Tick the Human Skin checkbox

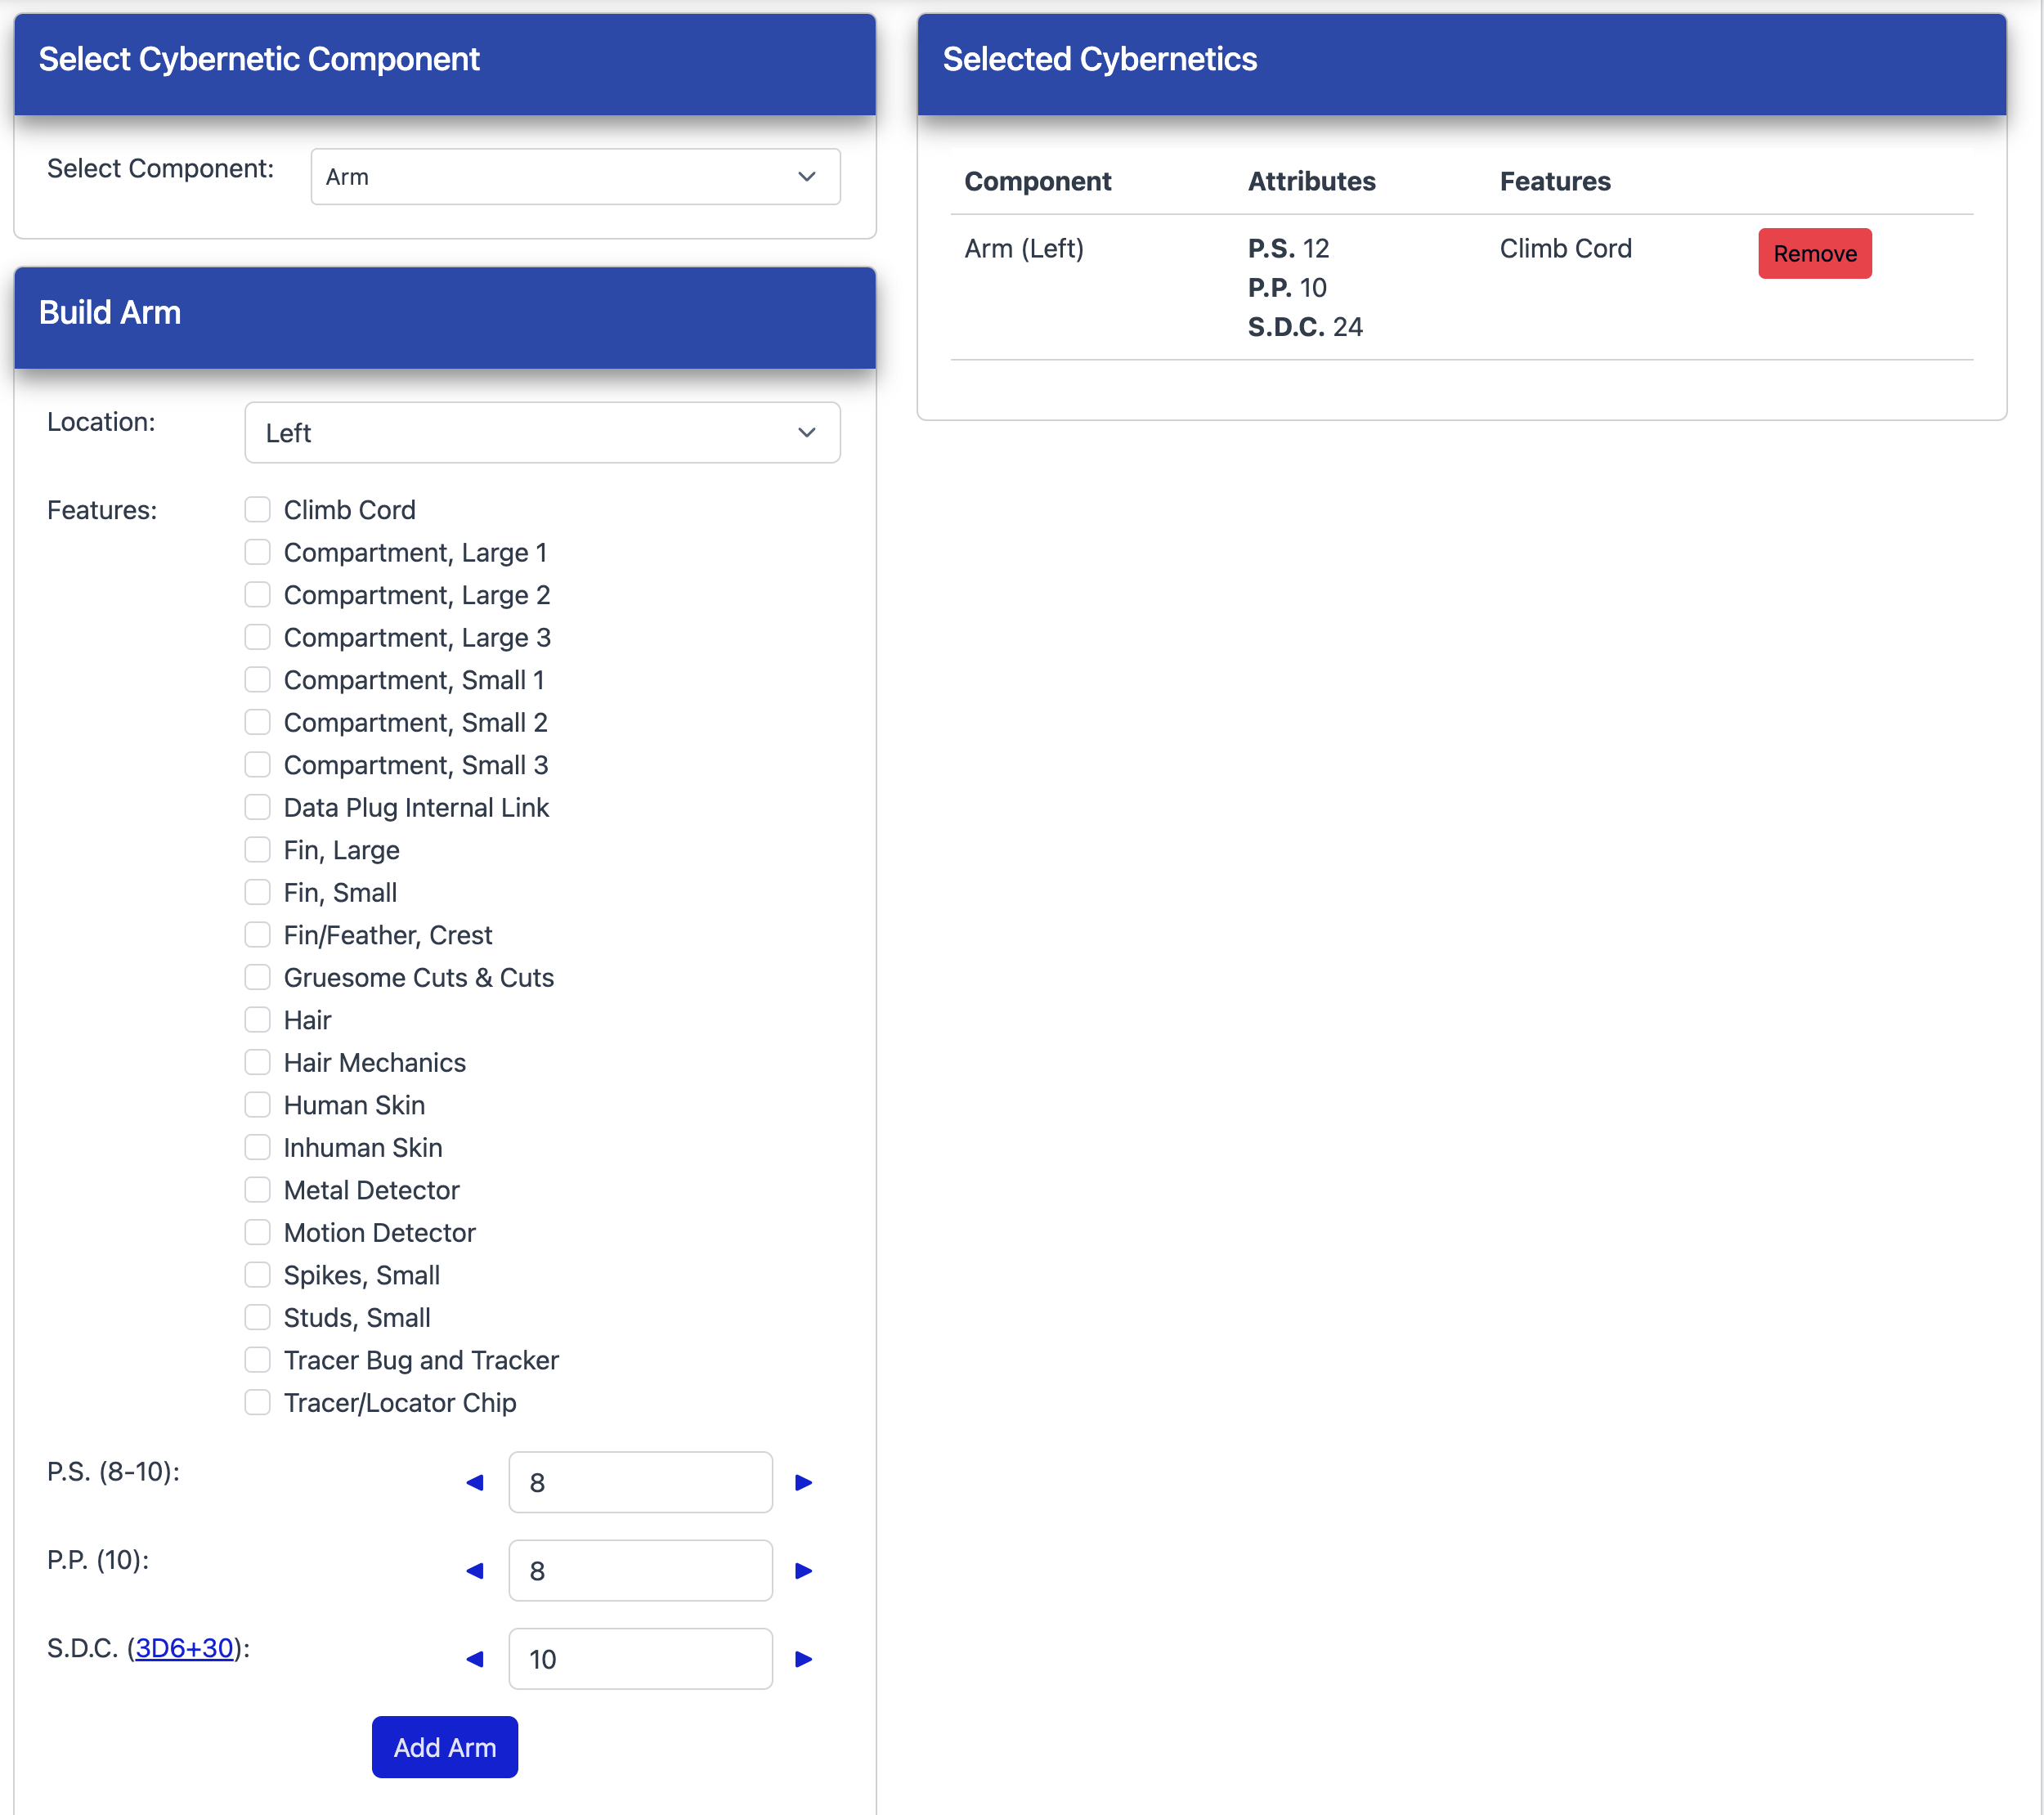click(x=258, y=1105)
